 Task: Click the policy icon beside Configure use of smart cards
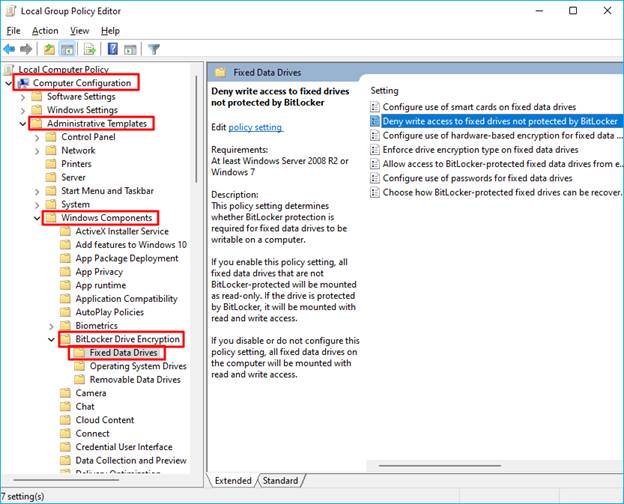click(374, 107)
